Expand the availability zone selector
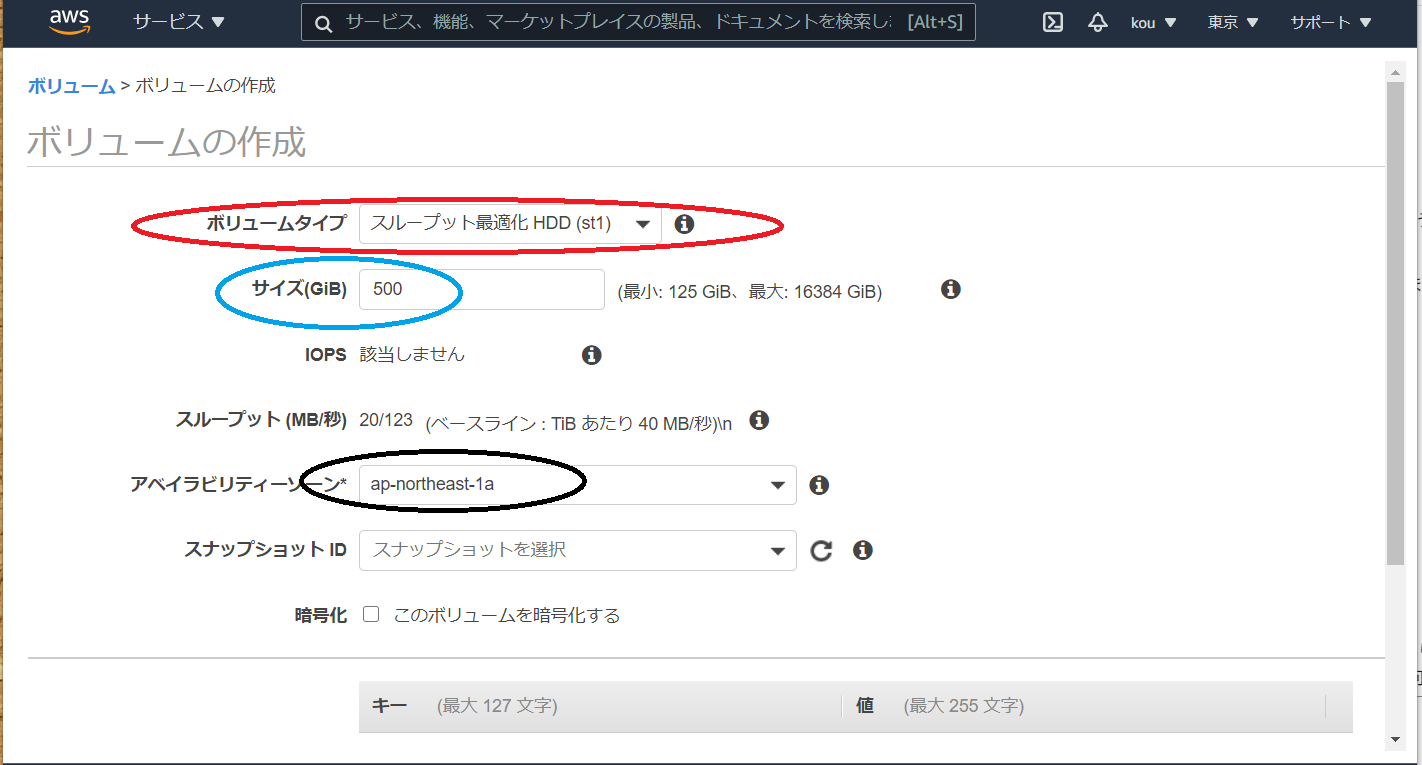The image size is (1422, 765). (778, 485)
